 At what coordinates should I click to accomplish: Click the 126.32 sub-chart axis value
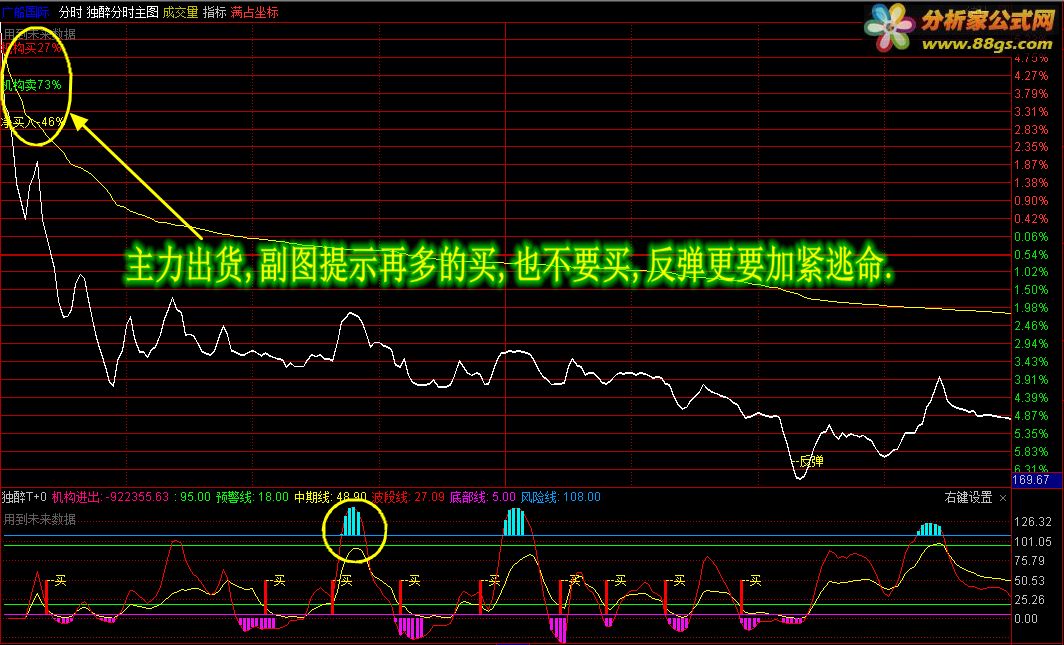click(x=1033, y=522)
